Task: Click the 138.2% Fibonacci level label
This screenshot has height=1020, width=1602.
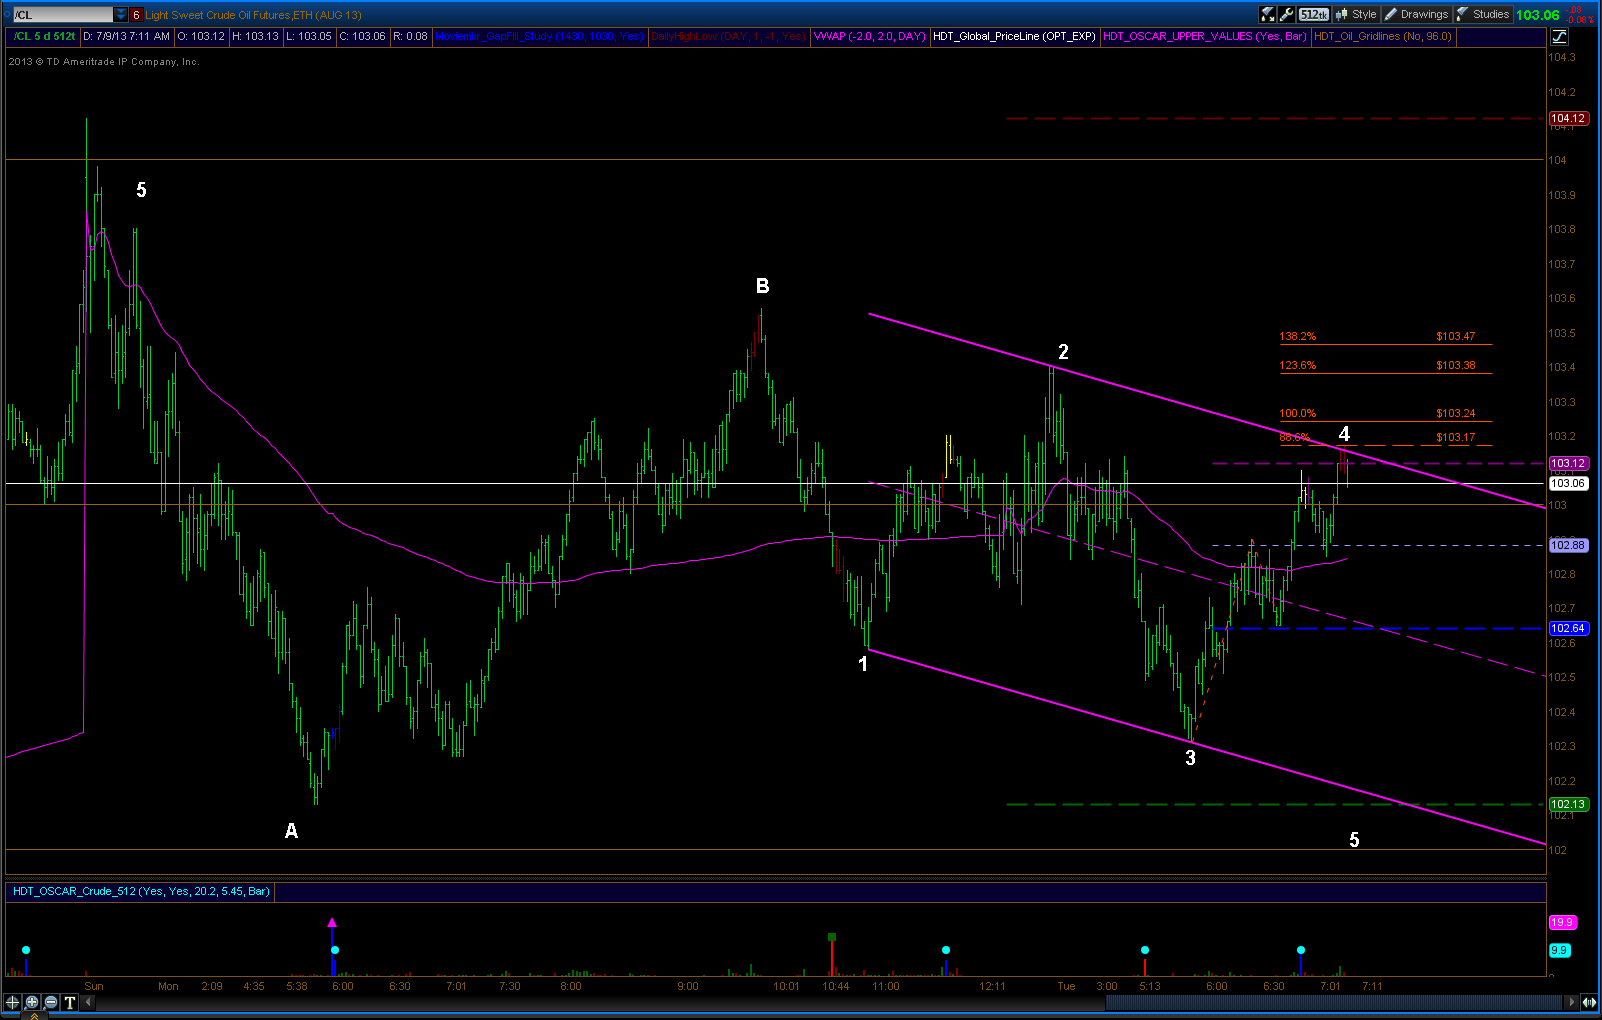Action: [x=1297, y=336]
